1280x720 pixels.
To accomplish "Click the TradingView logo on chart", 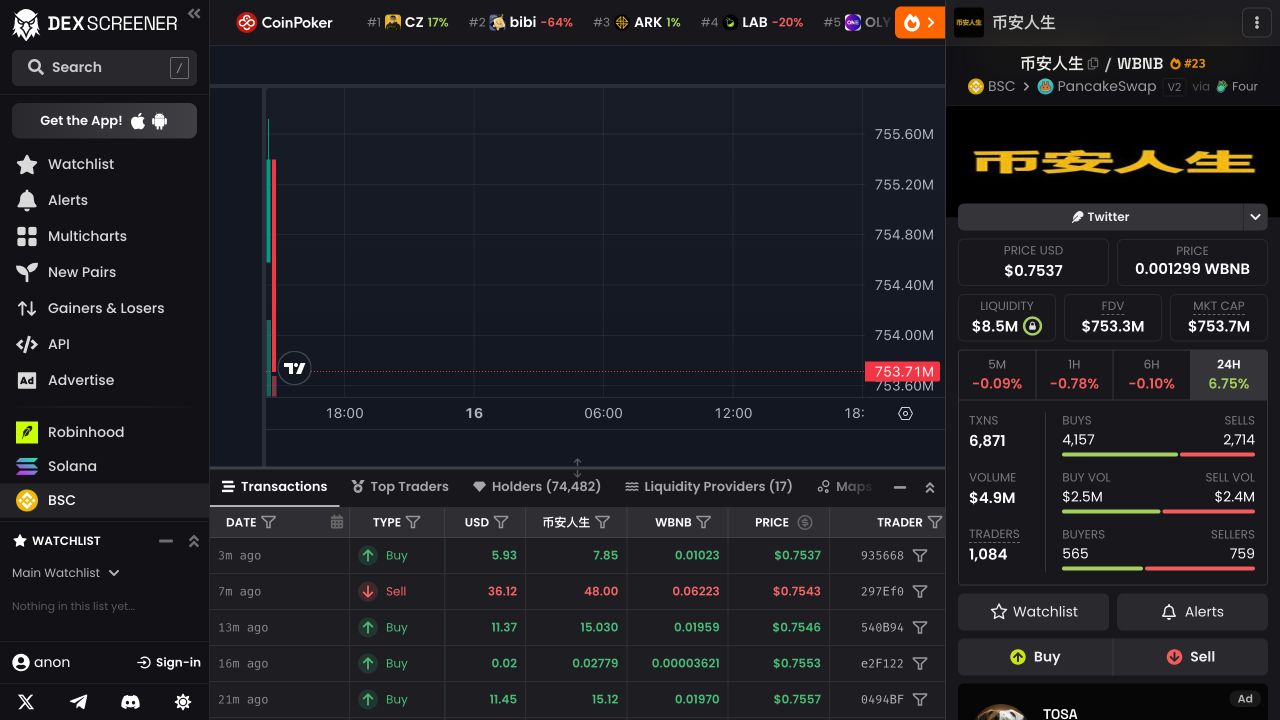I will pyautogui.click(x=294, y=368).
